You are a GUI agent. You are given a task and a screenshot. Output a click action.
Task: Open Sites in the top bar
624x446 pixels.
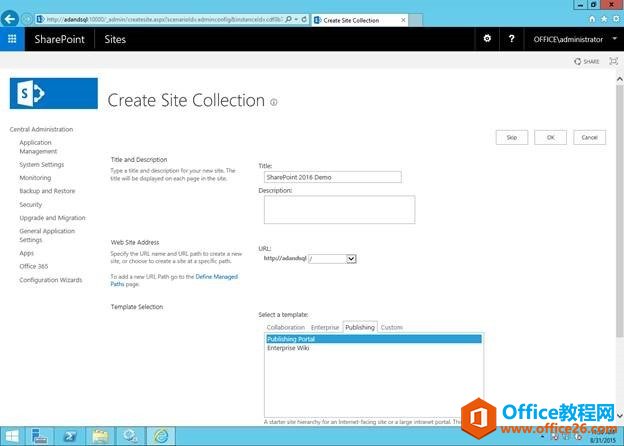point(115,39)
